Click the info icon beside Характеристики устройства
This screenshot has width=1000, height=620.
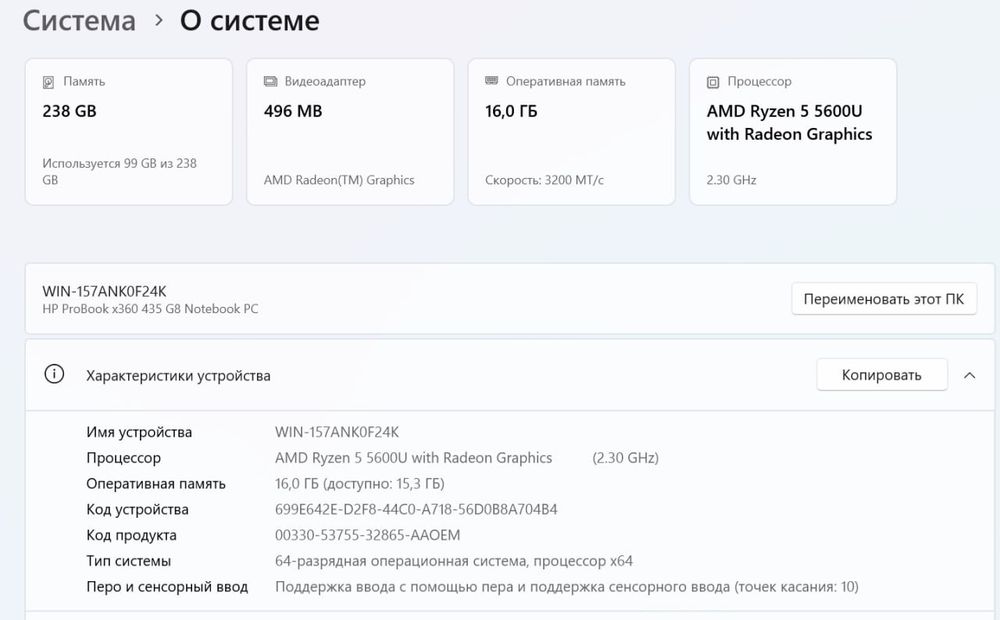[54, 375]
